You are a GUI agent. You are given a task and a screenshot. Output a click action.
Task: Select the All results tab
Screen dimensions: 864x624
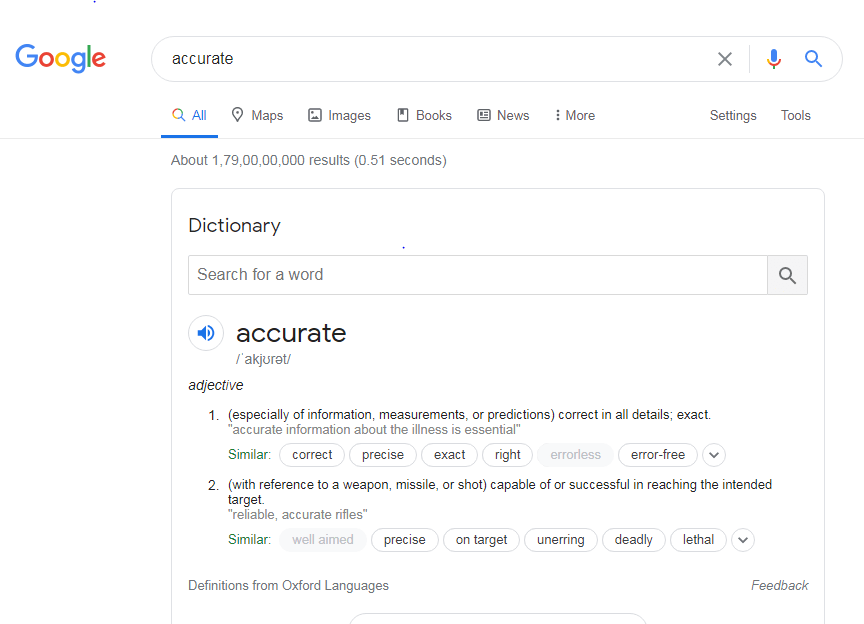[x=189, y=114]
